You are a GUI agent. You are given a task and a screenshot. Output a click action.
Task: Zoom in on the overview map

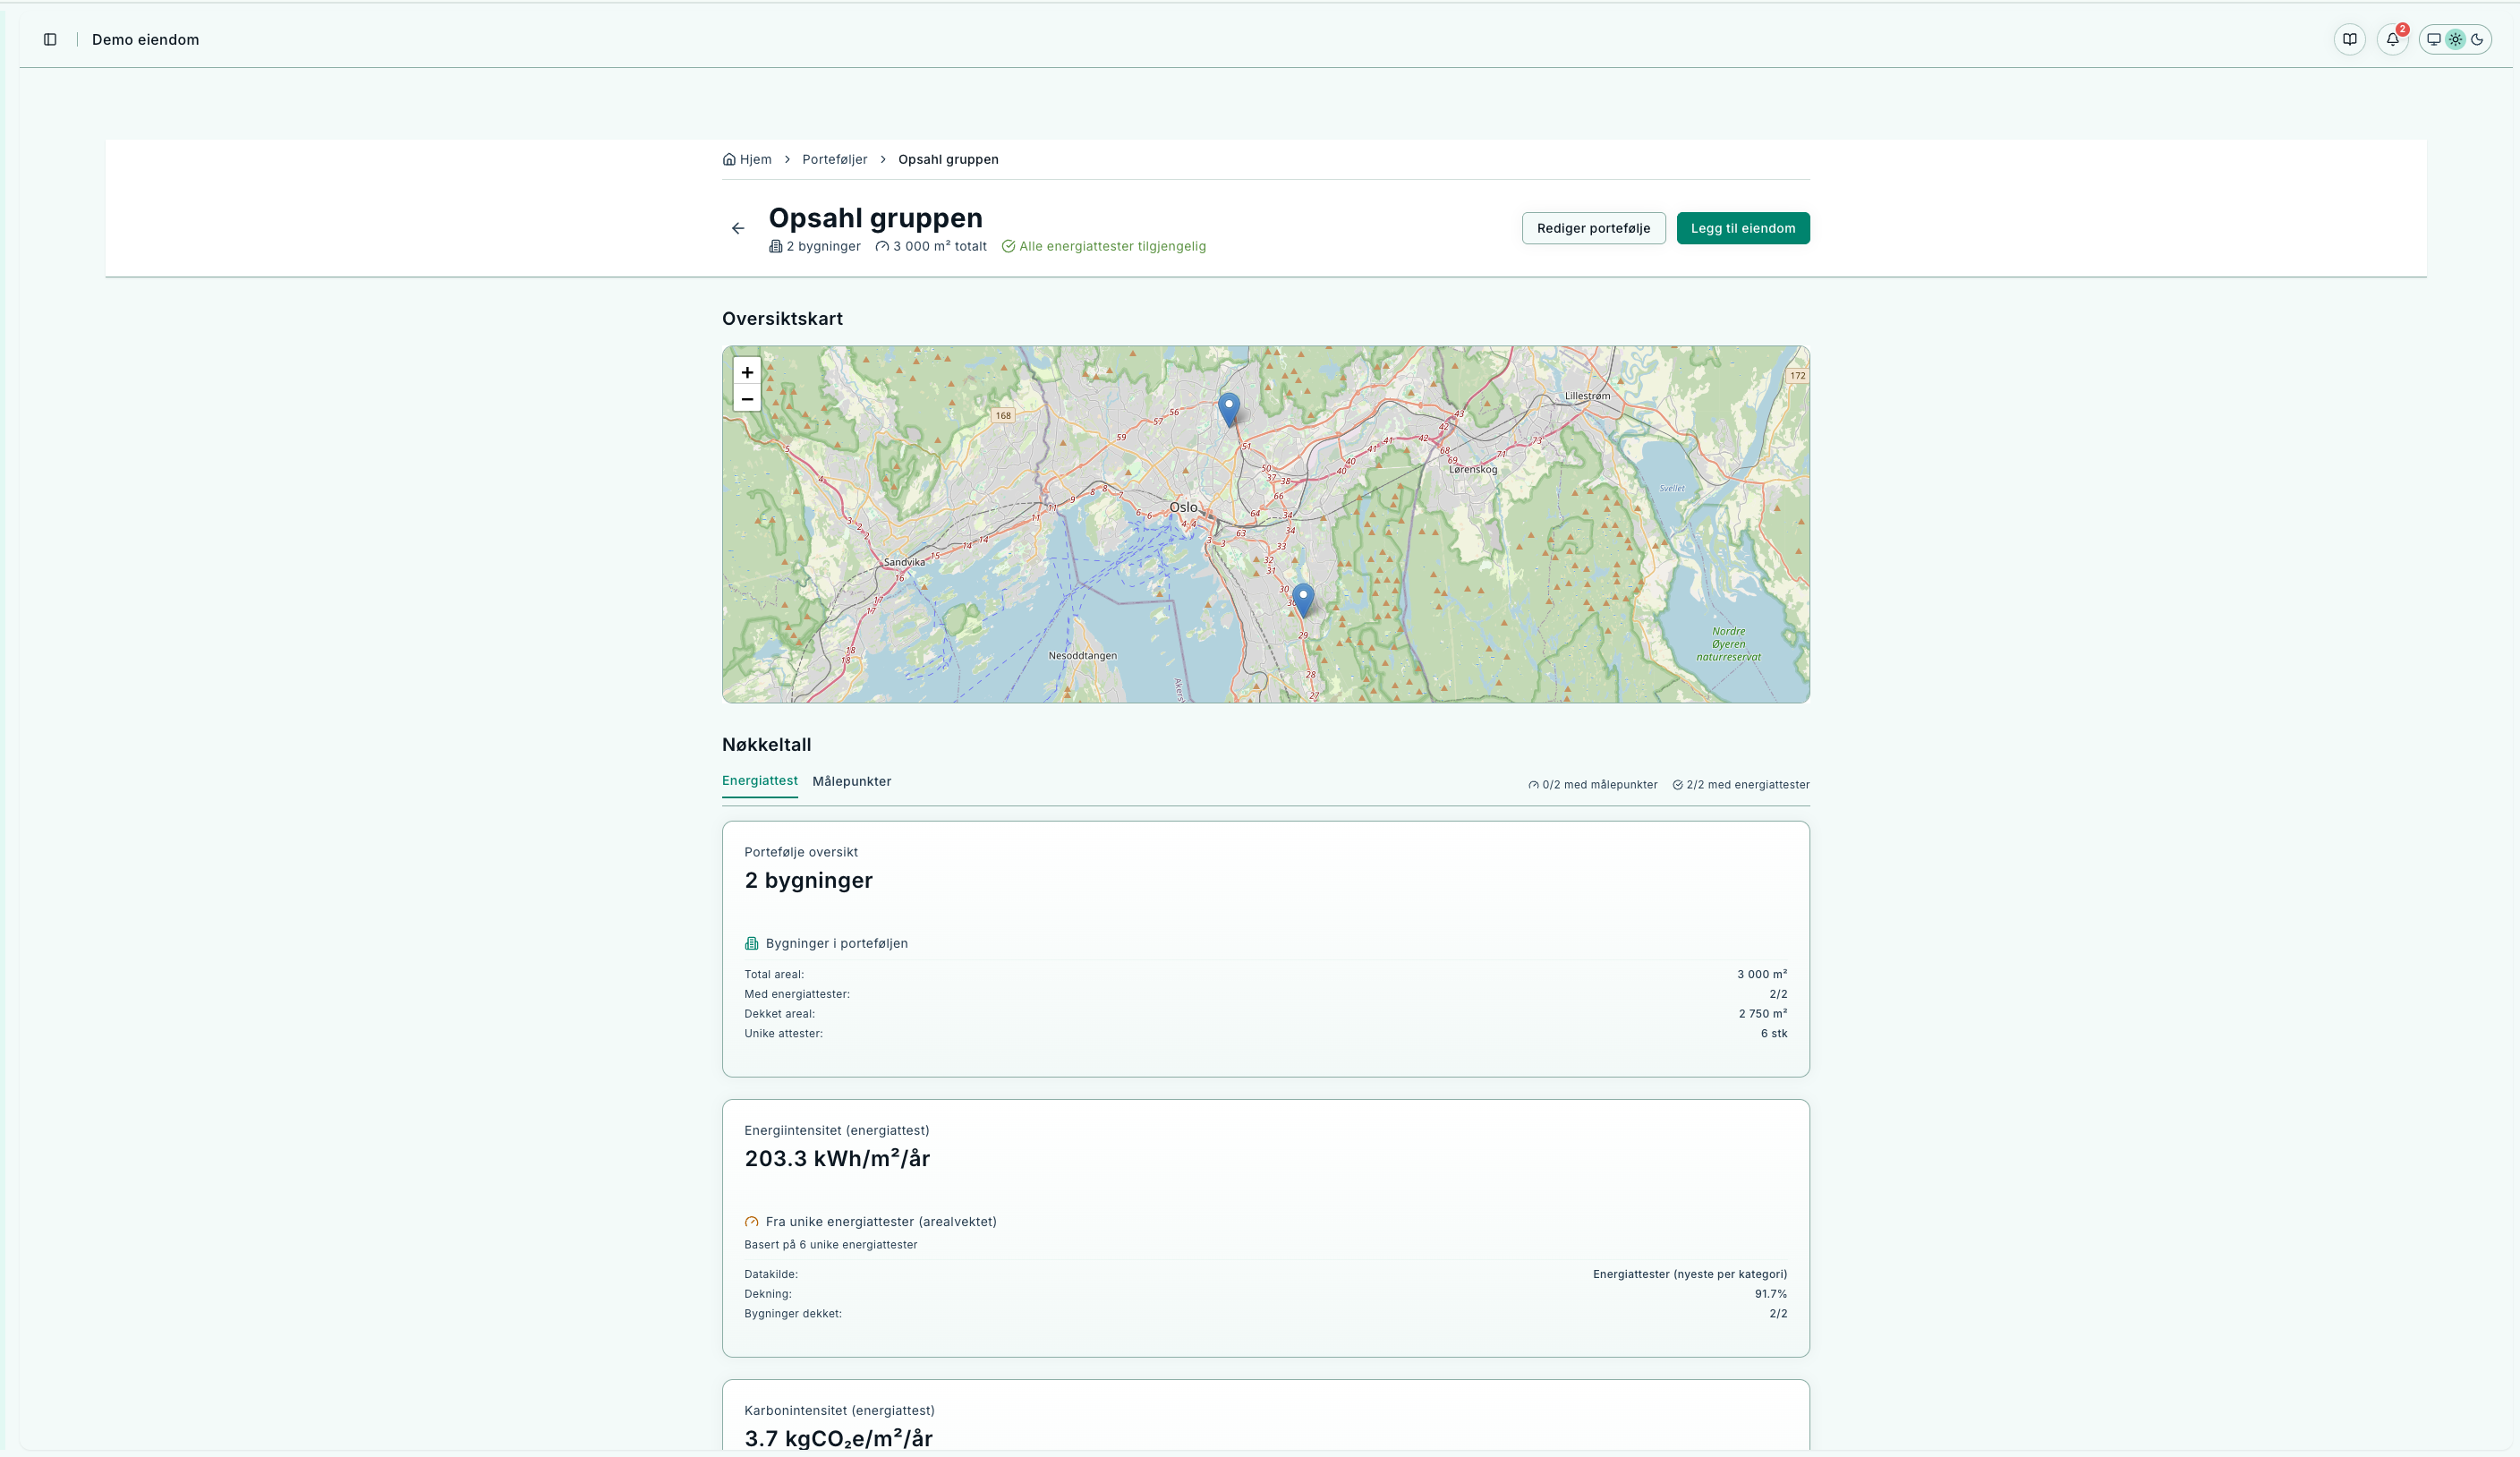click(x=747, y=372)
